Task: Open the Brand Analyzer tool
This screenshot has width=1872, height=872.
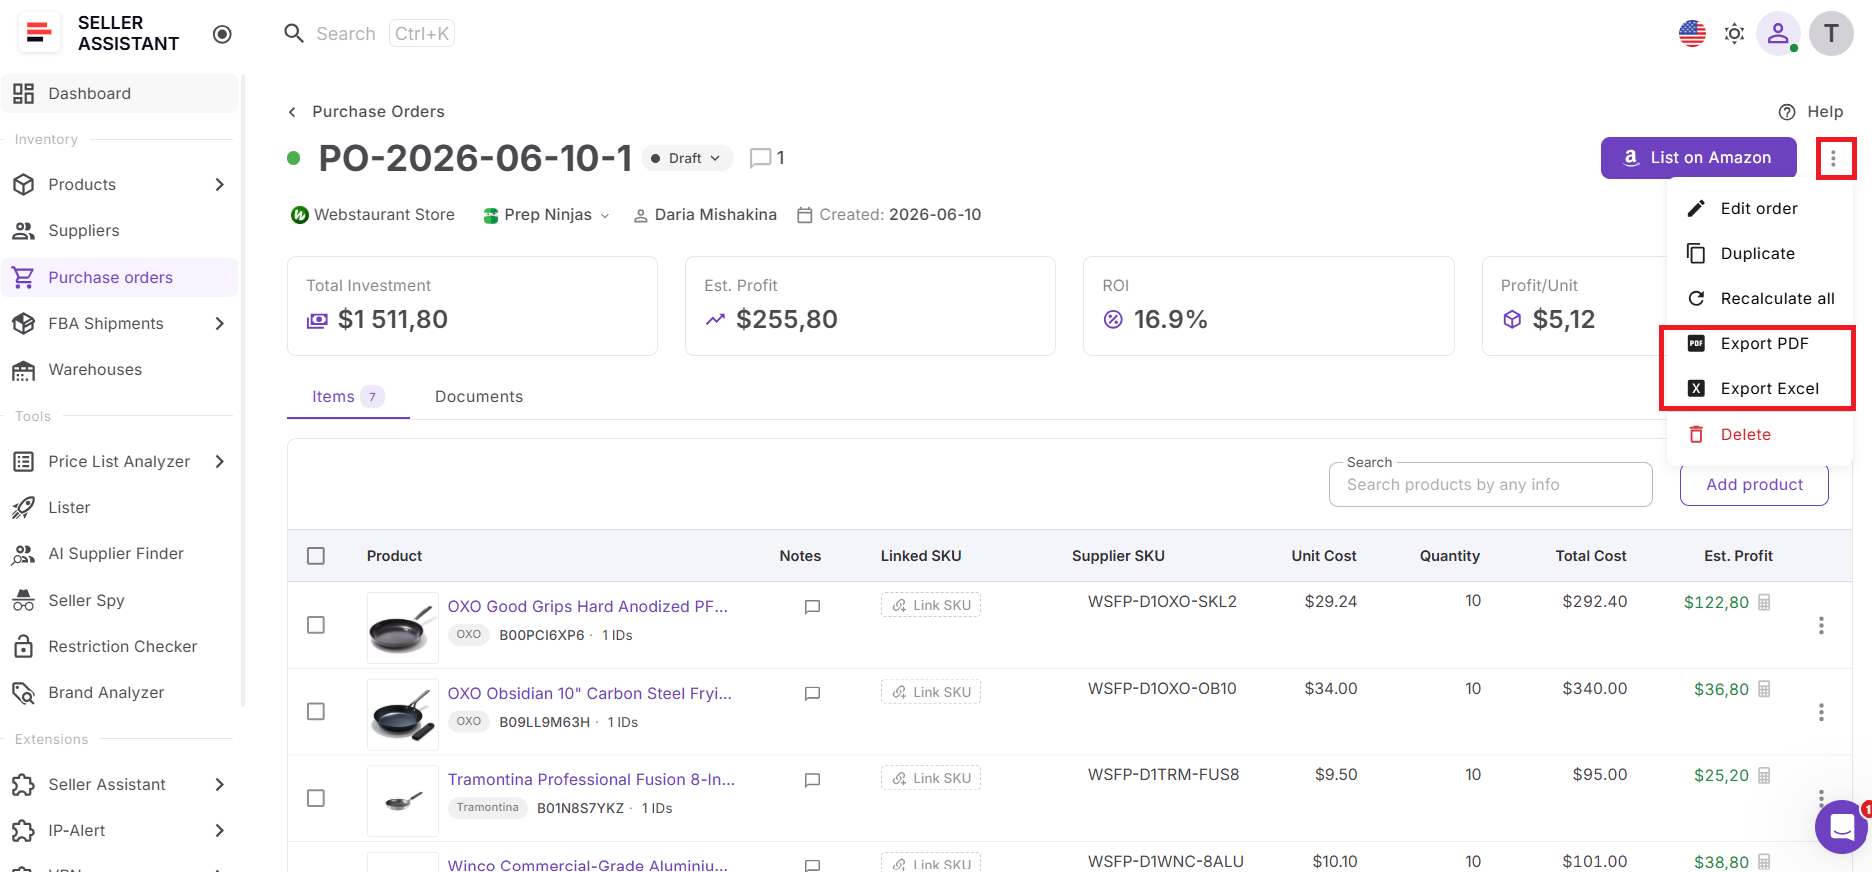Action: [120, 692]
